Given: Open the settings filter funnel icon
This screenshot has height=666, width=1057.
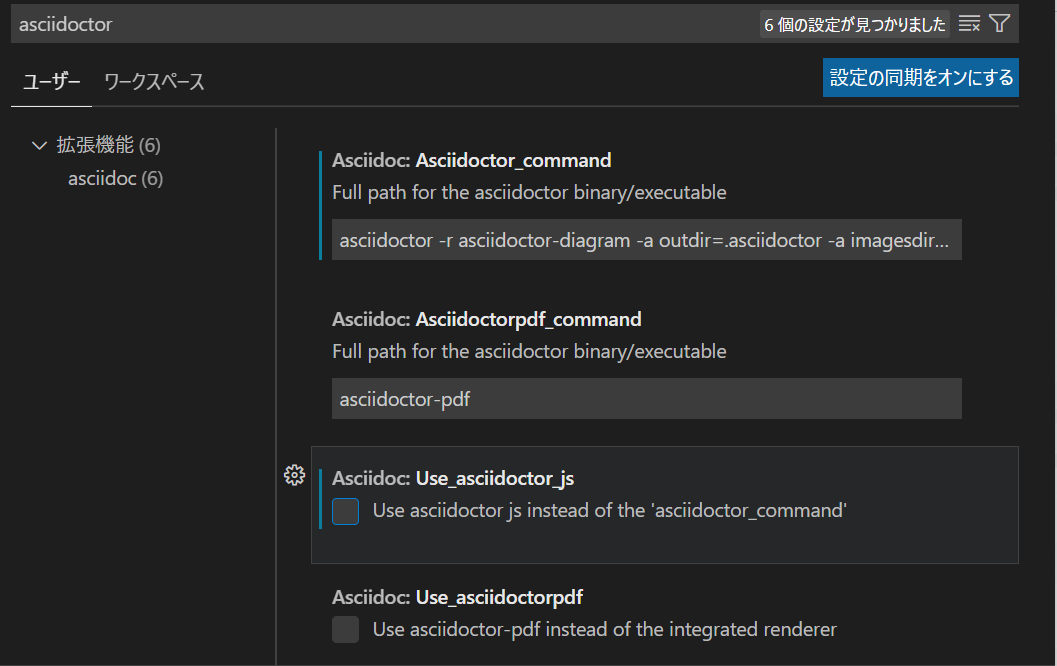Looking at the screenshot, I should [x=999, y=24].
